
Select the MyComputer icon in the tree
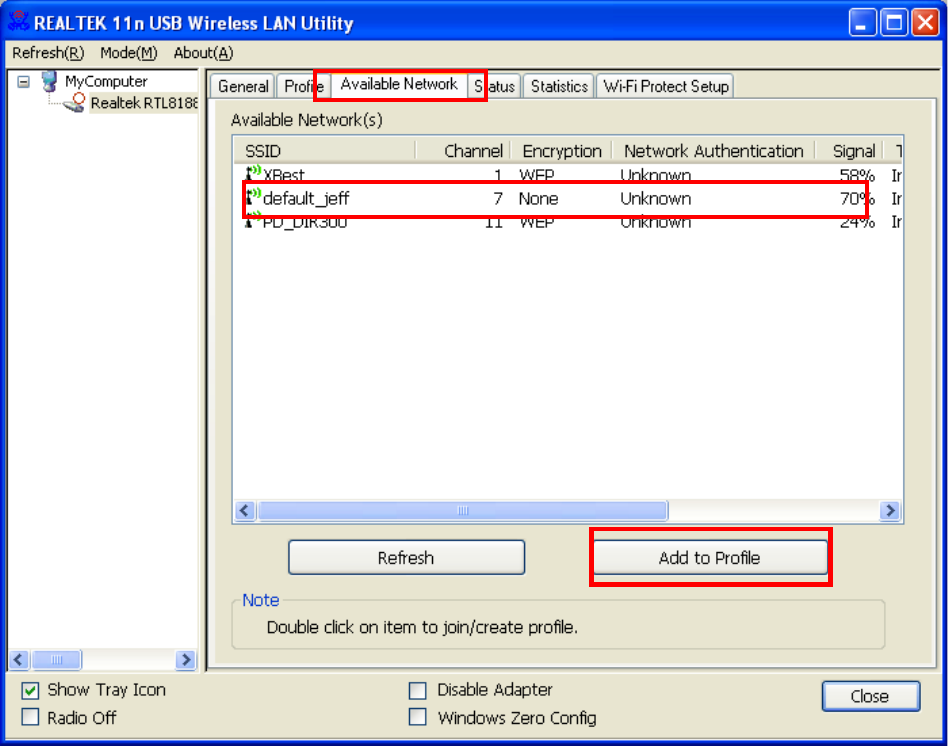[x=50, y=81]
